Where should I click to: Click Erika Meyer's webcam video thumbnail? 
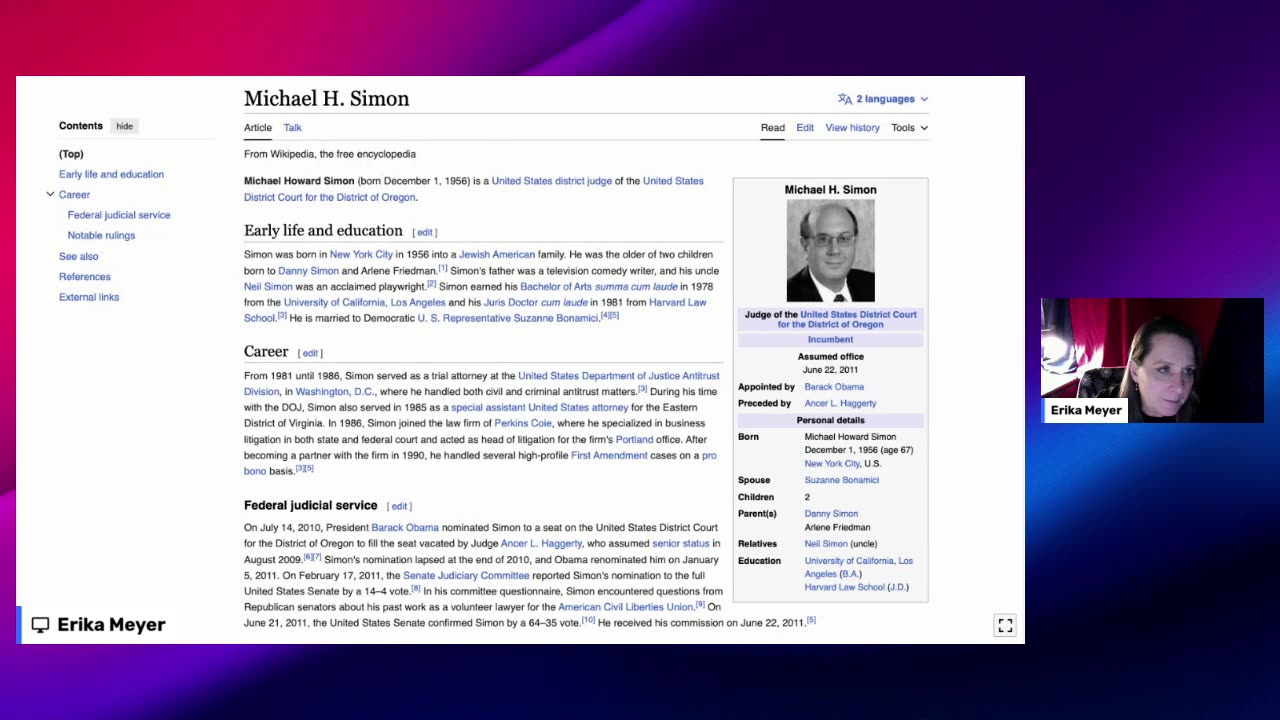(1152, 361)
